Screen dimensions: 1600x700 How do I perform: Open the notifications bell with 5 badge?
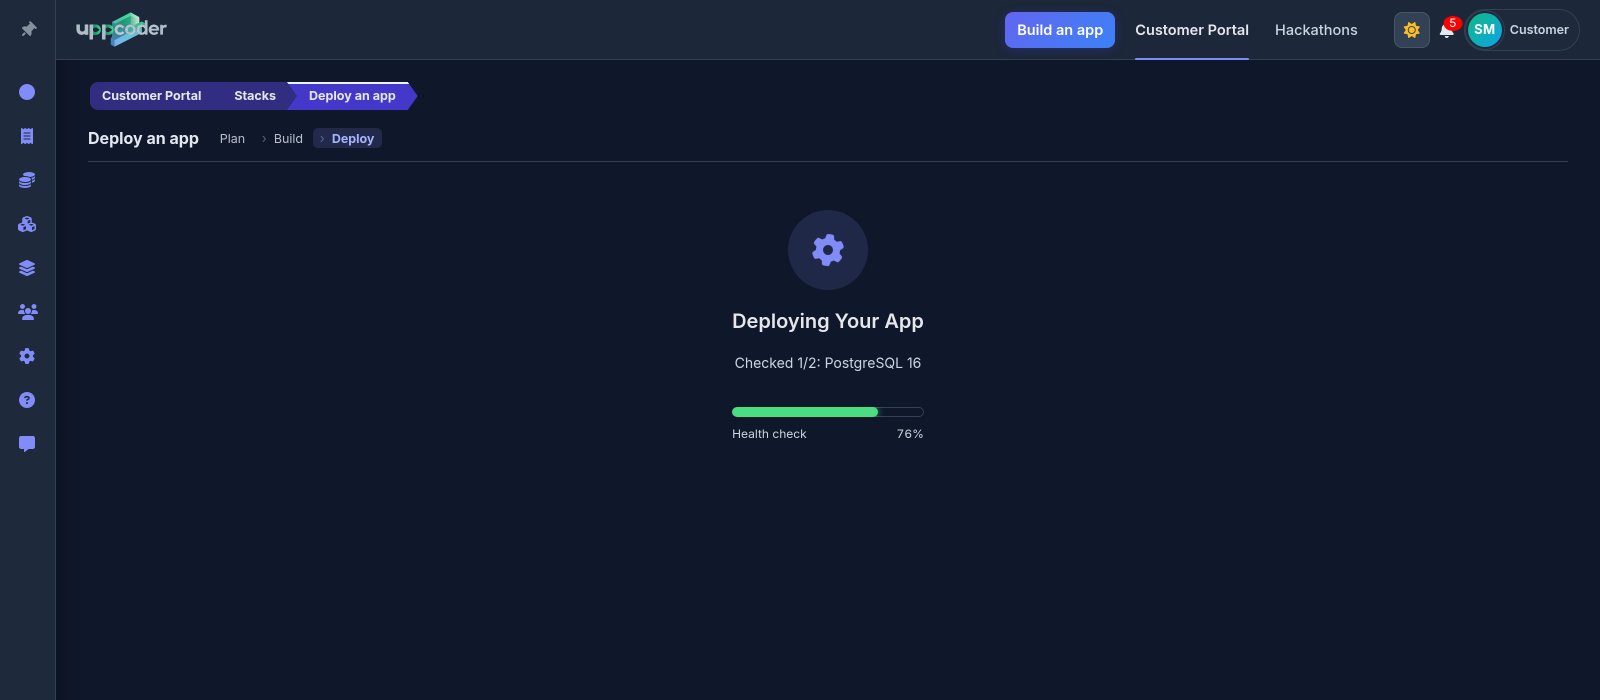pos(1447,30)
